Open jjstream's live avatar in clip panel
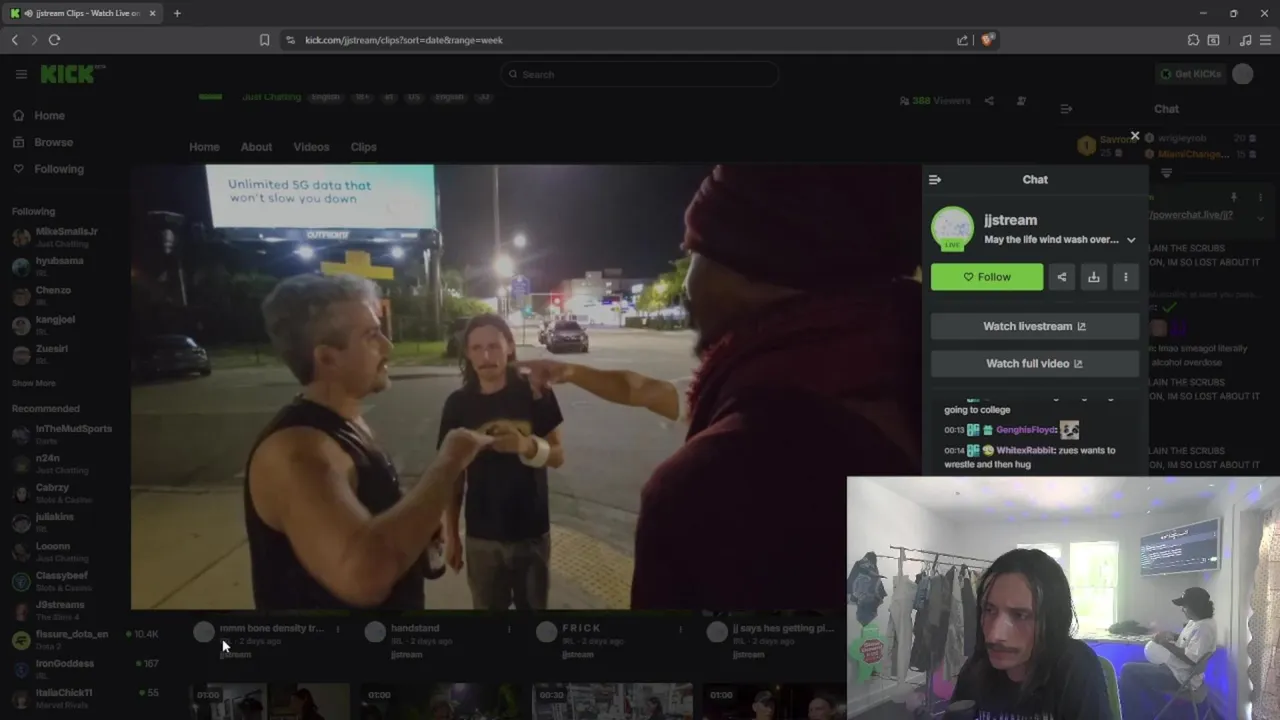Viewport: 1280px width, 720px height. point(952,229)
